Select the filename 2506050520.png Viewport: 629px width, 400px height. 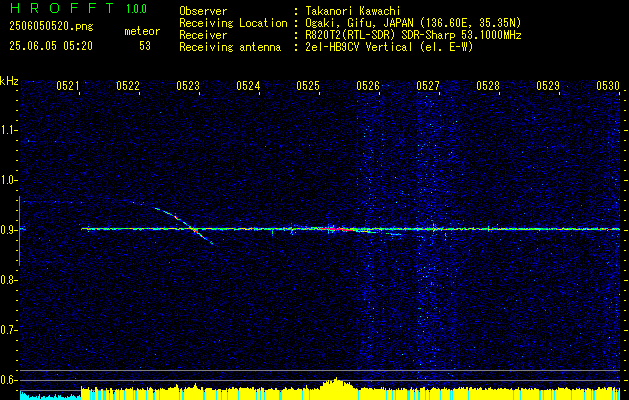click(51, 26)
